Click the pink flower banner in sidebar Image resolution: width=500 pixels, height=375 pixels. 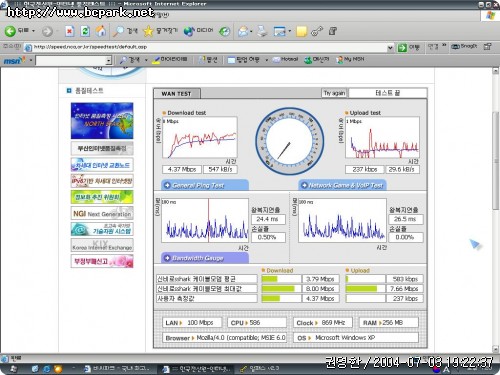coord(102,261)
